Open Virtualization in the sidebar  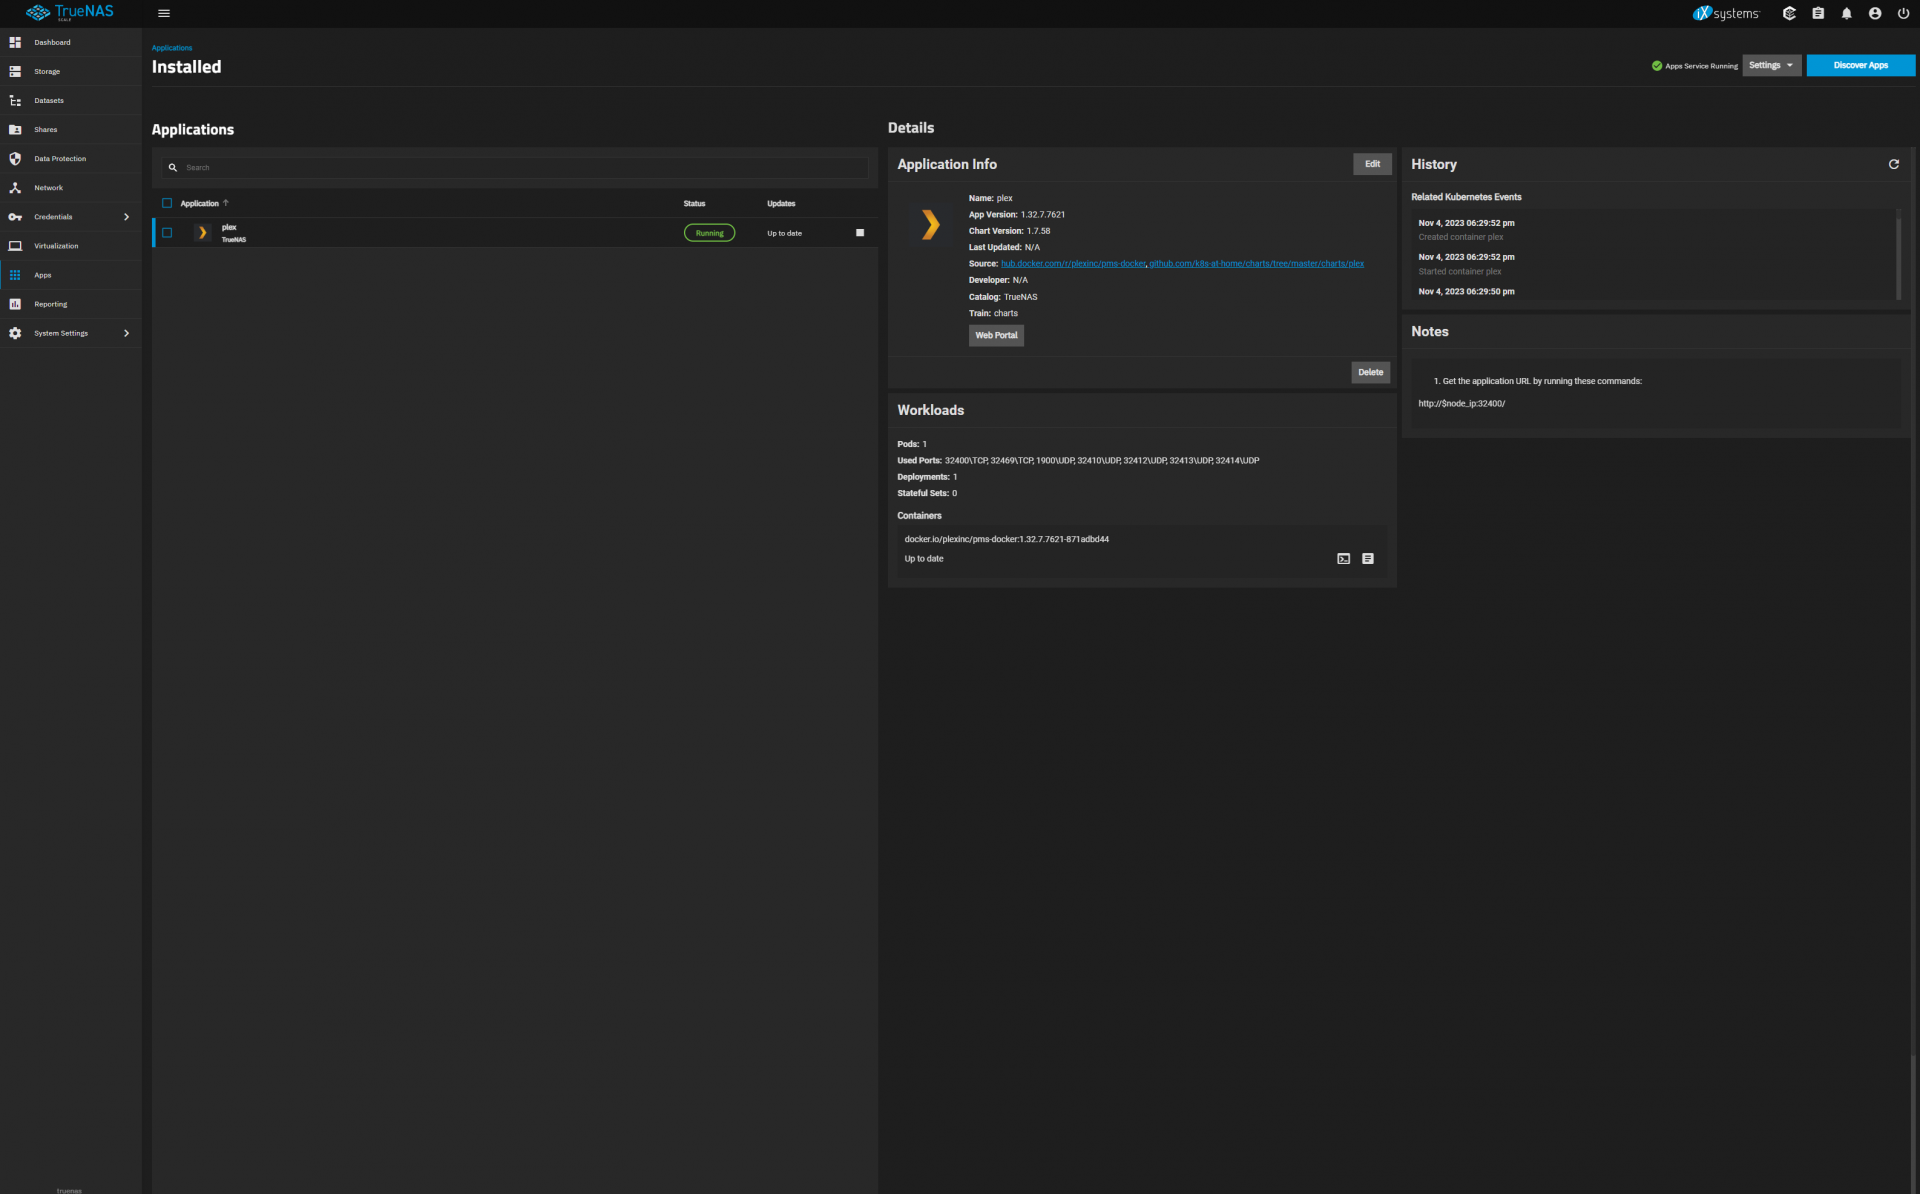pos(56,246)
